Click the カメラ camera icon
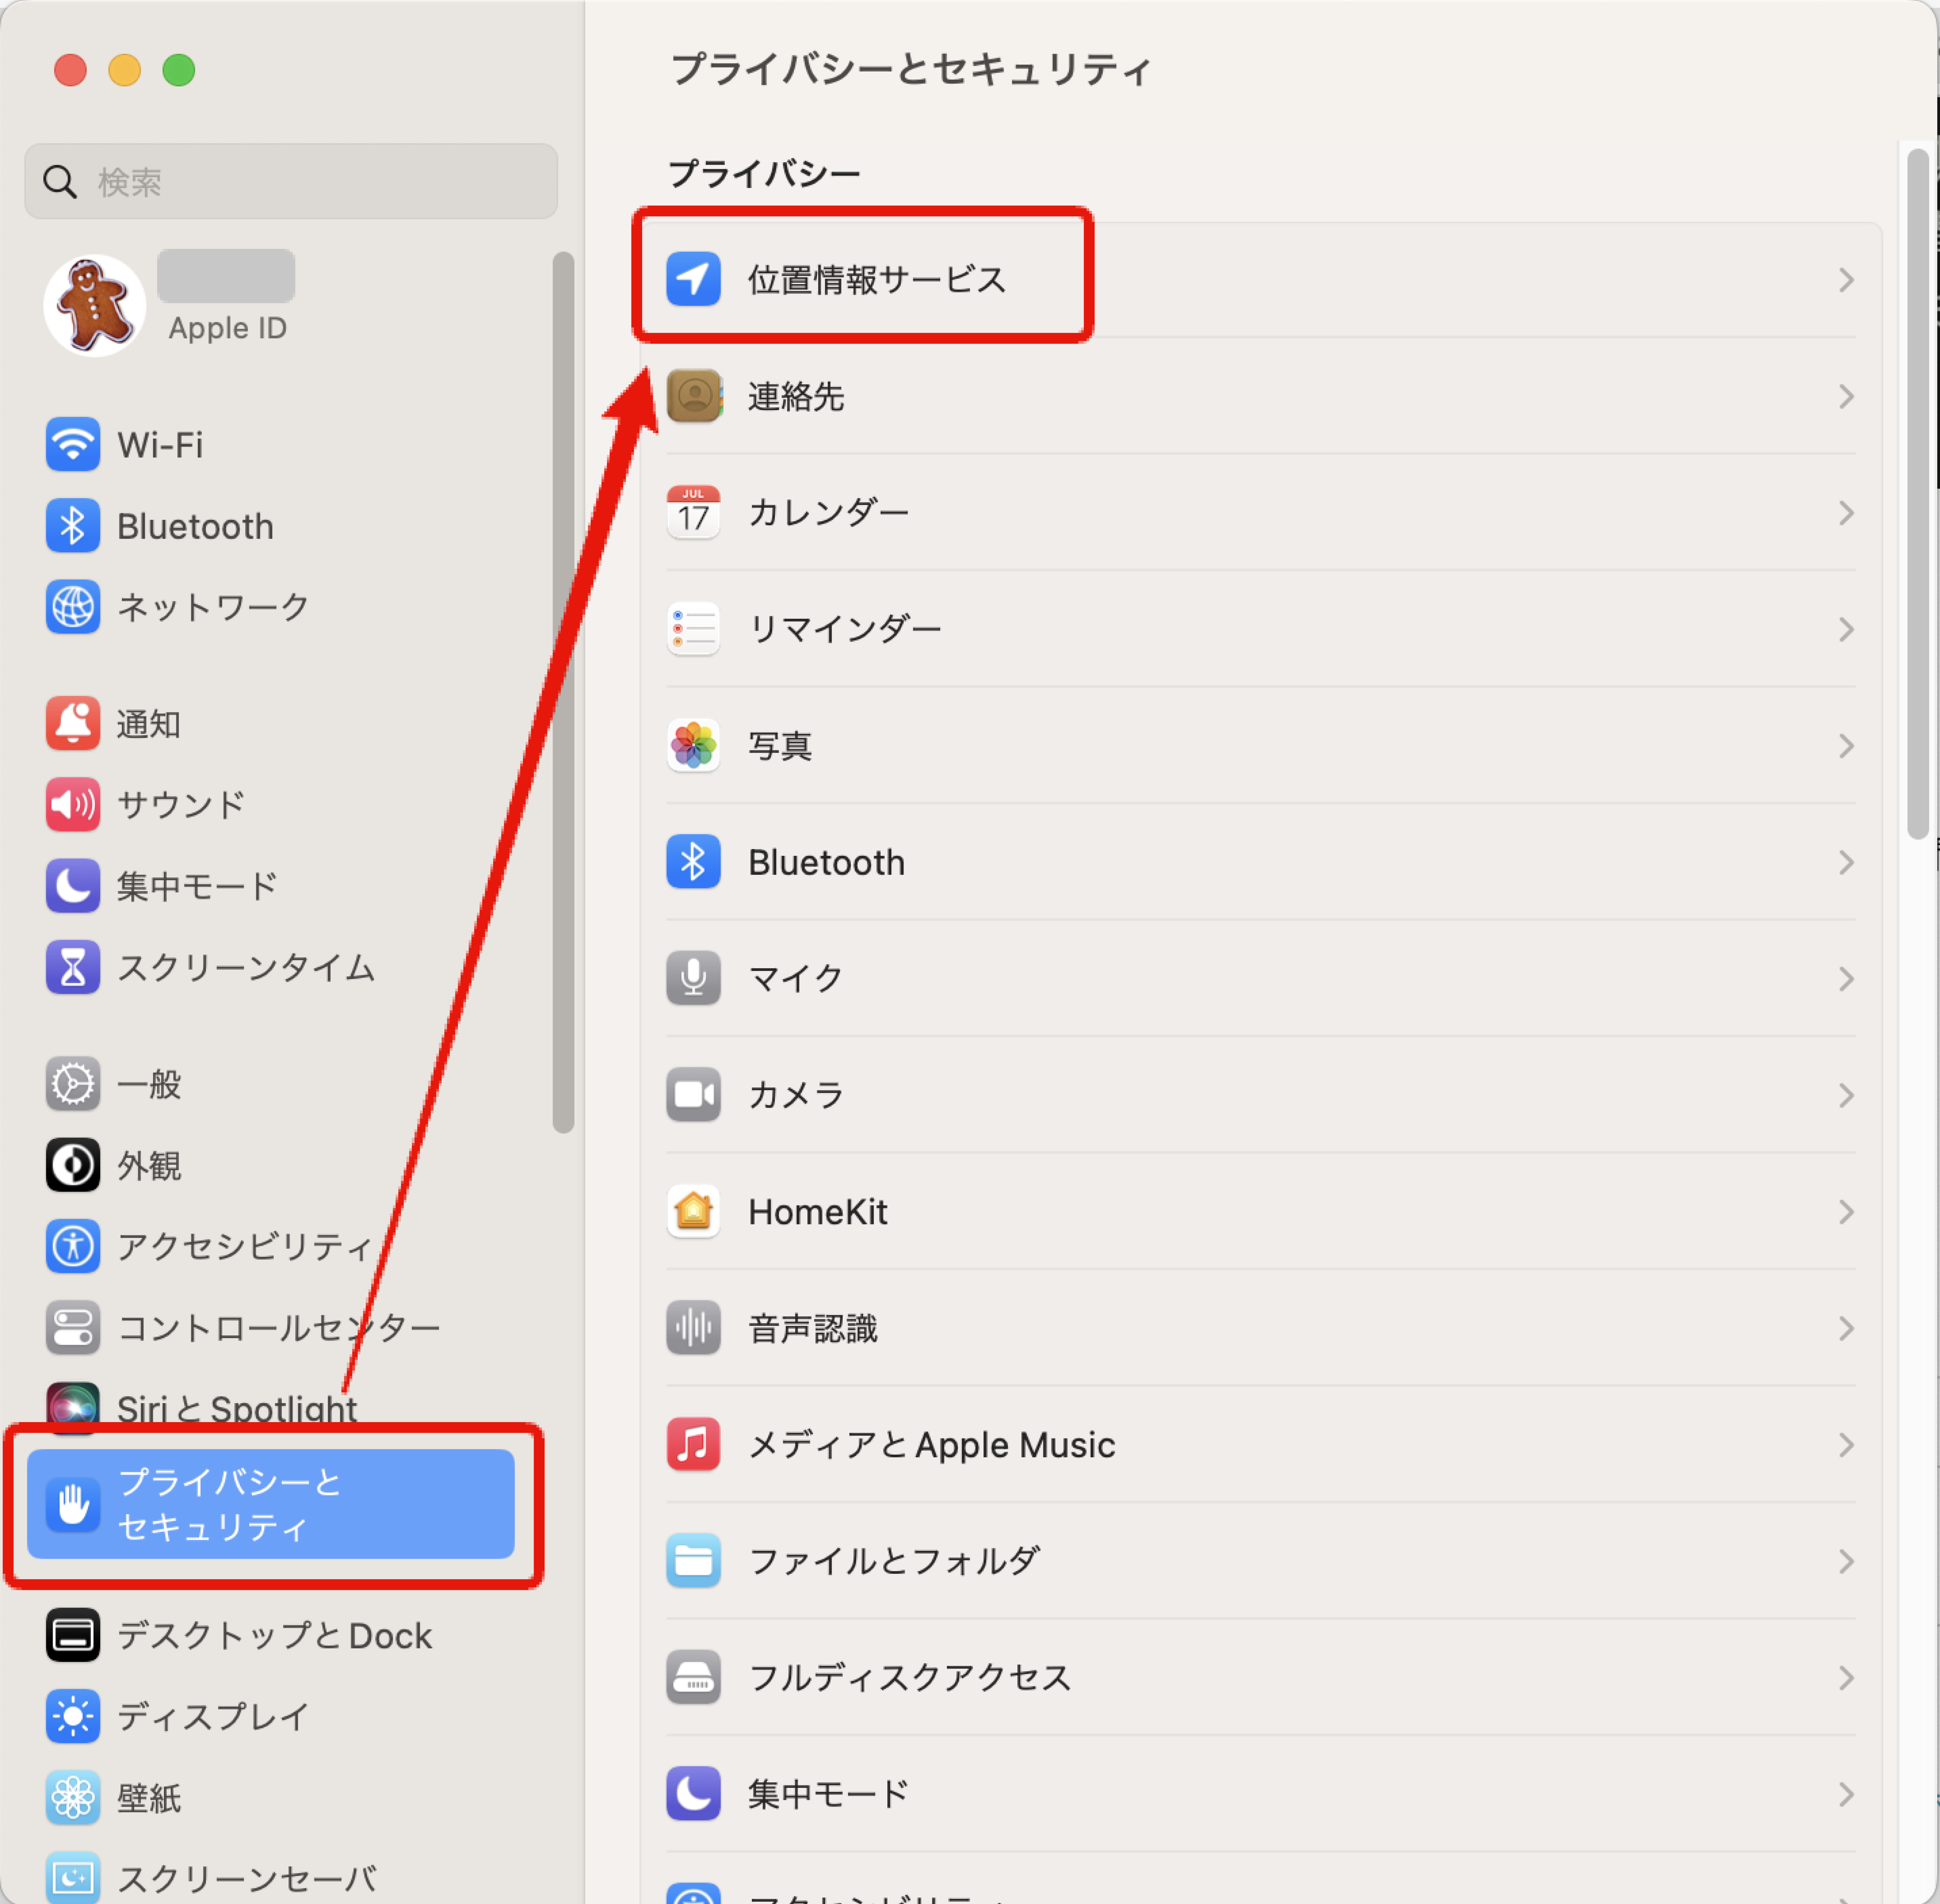1940x1904 pixels. [693, 1095]
